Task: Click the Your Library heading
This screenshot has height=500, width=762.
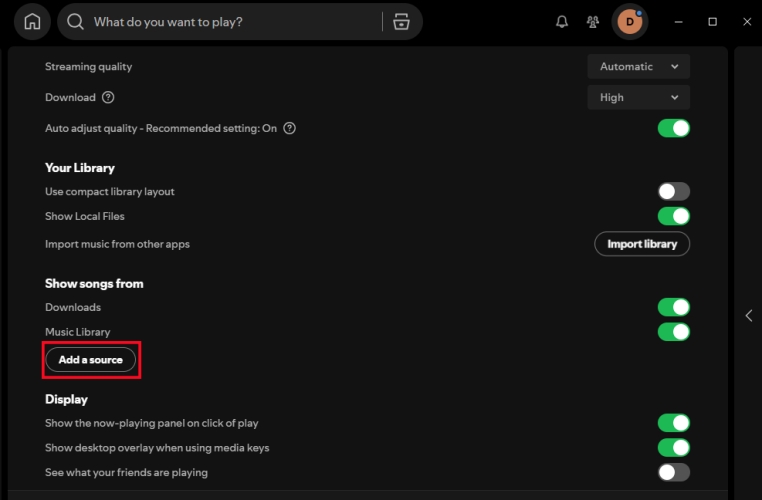Action: pos(80,168)
